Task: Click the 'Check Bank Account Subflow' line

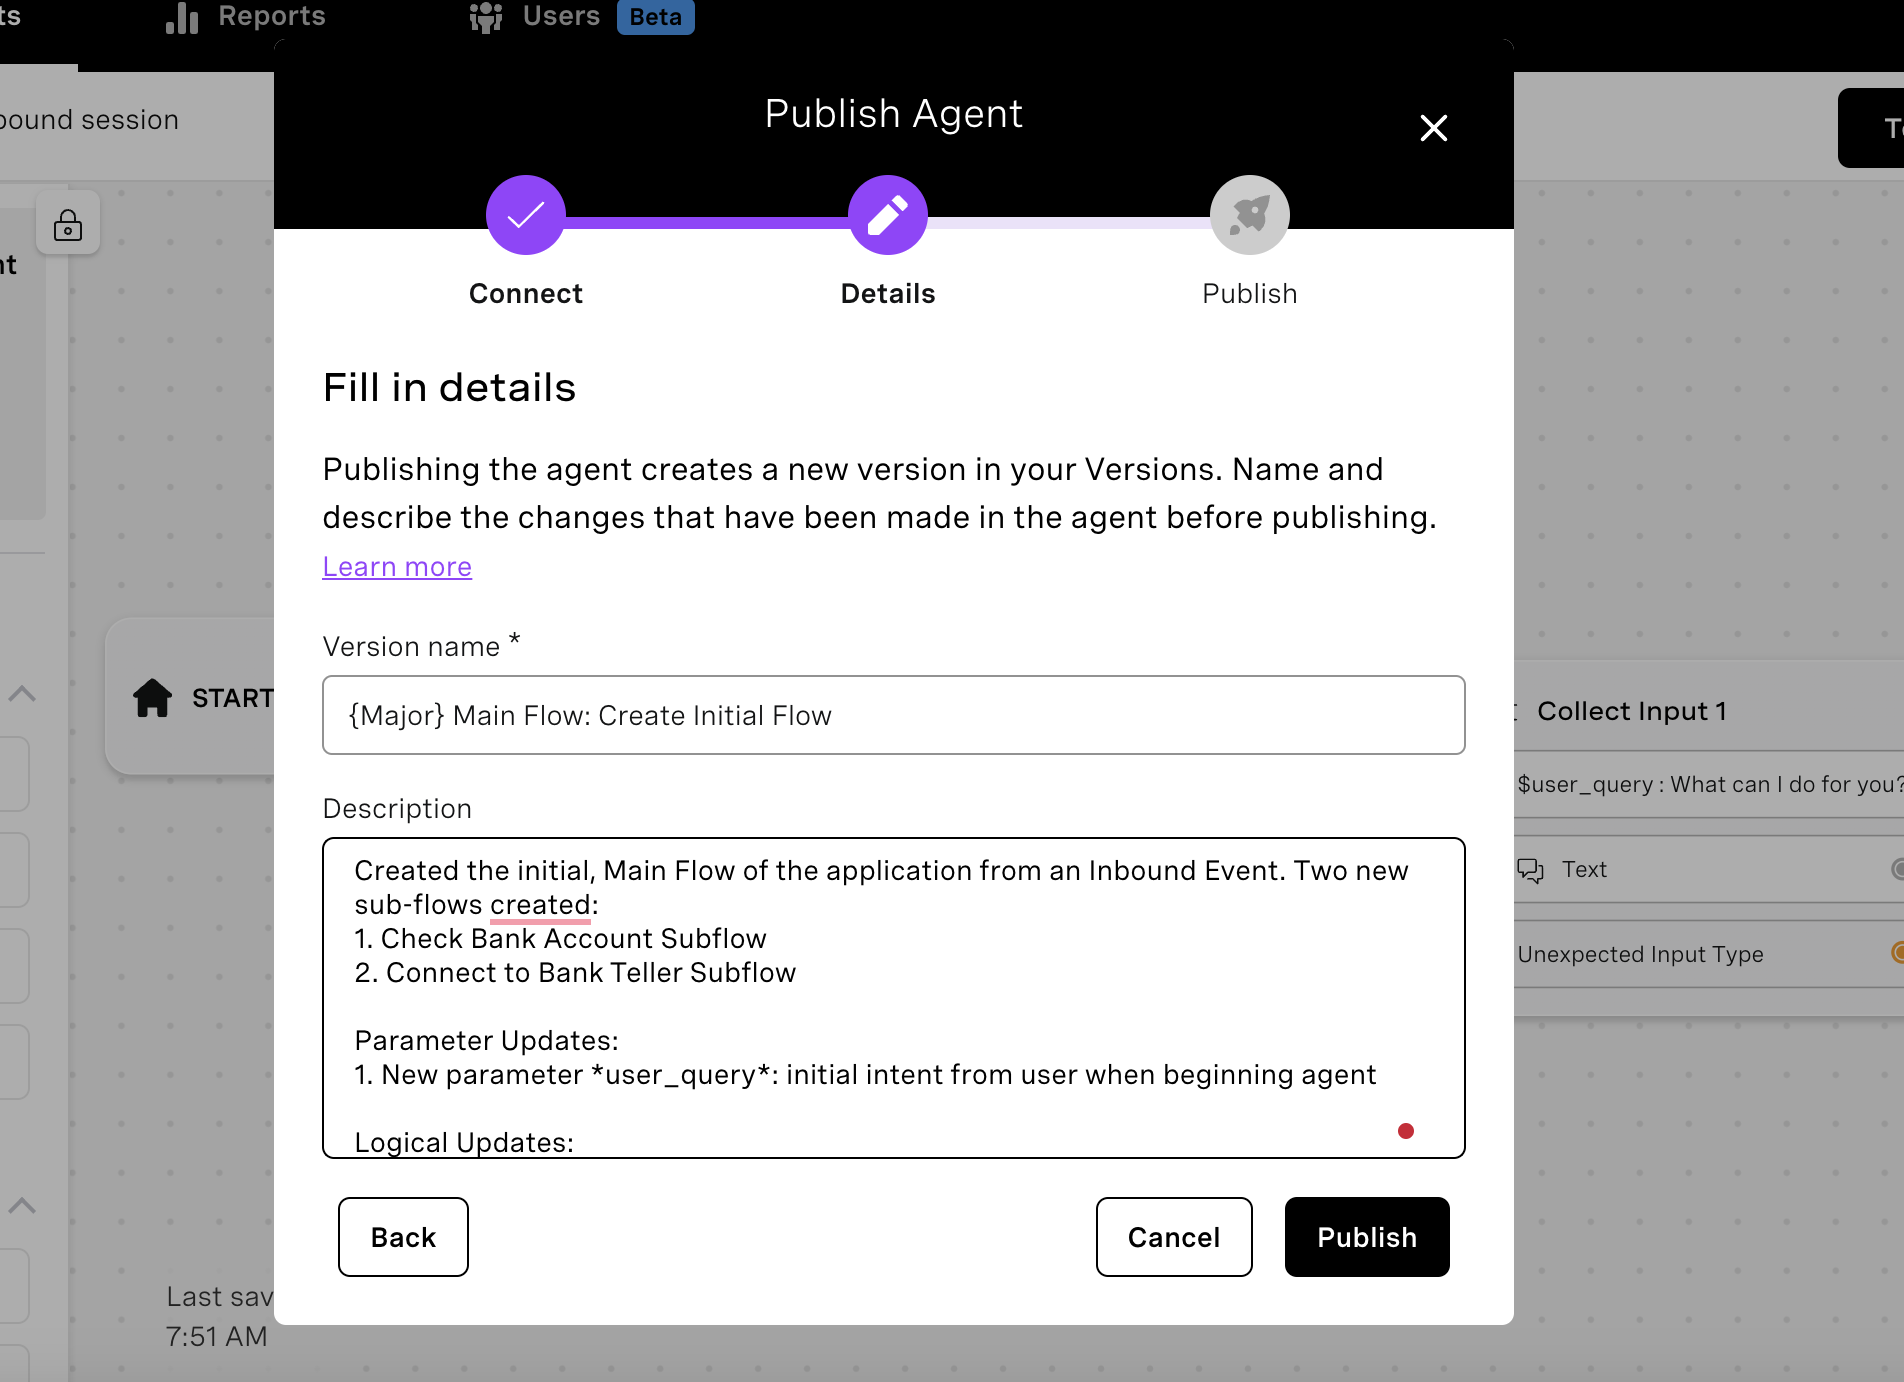Action: 560,938
